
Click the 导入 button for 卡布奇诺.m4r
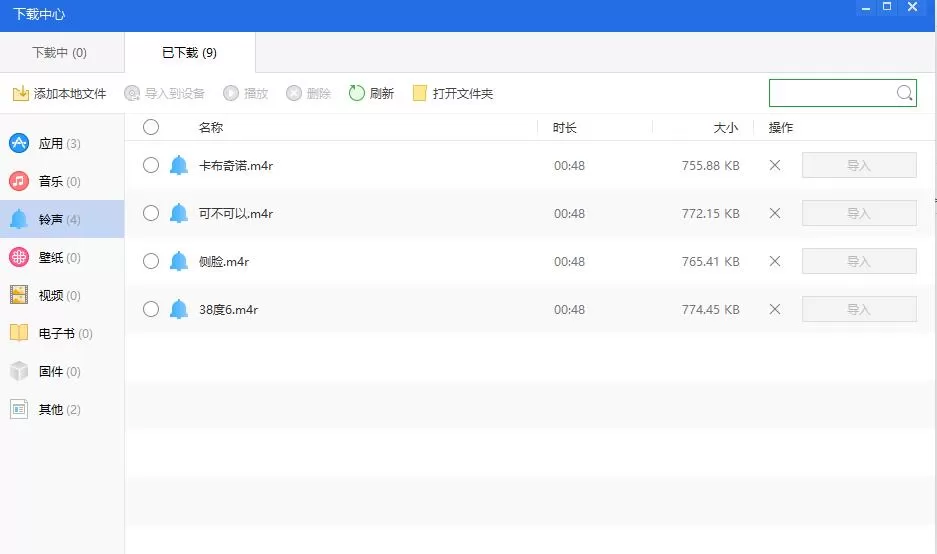[859, 165]
